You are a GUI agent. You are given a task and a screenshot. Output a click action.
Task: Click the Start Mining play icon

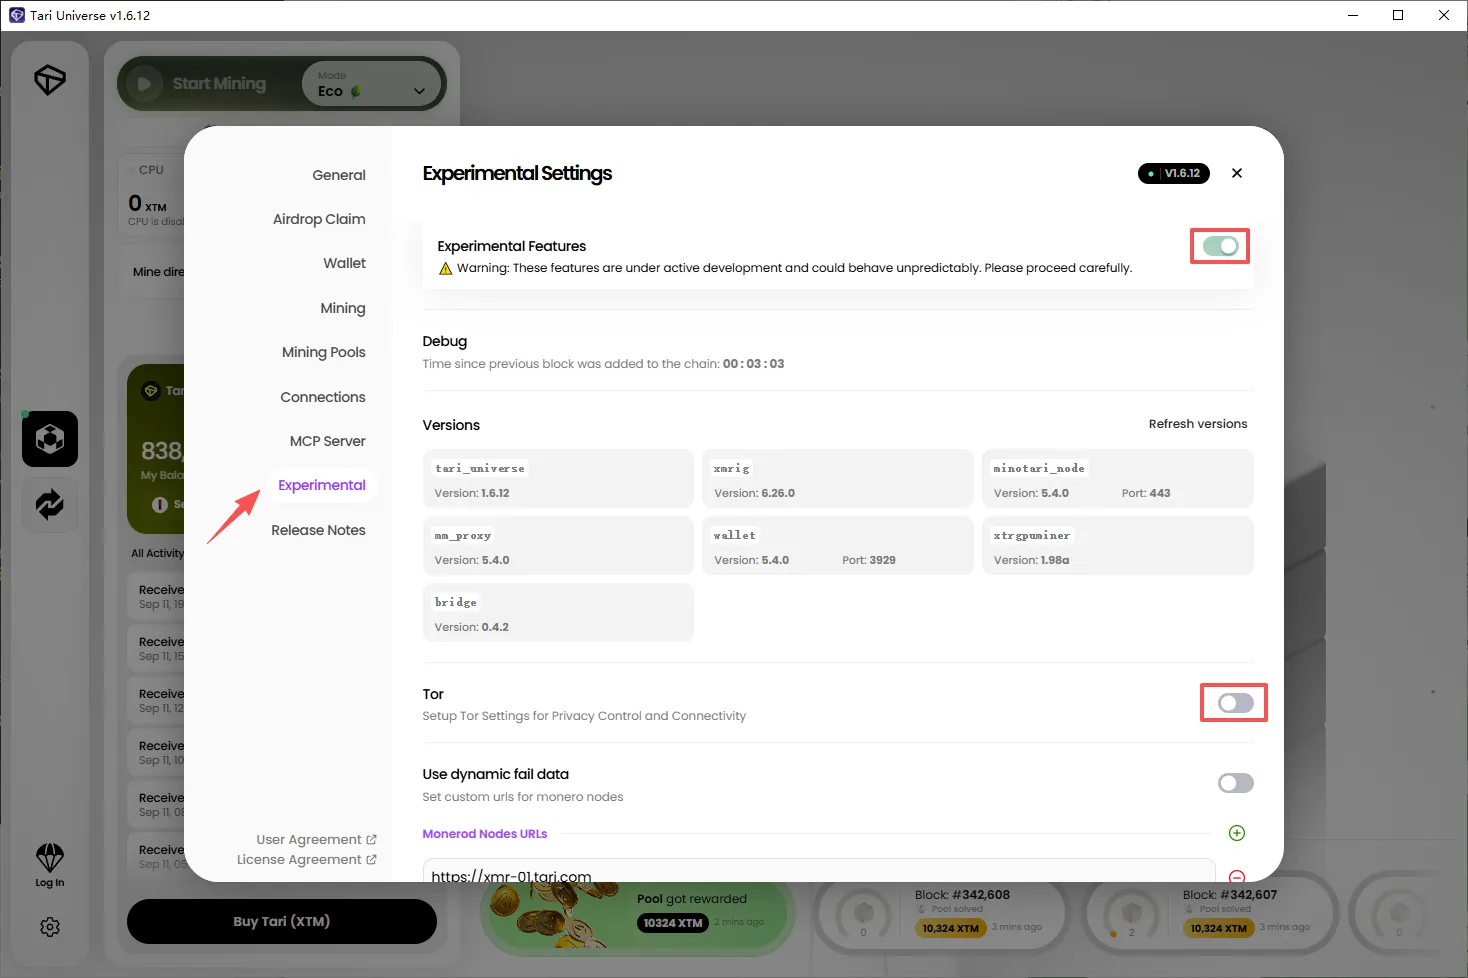pyautogui.click(x=144, y=84)
